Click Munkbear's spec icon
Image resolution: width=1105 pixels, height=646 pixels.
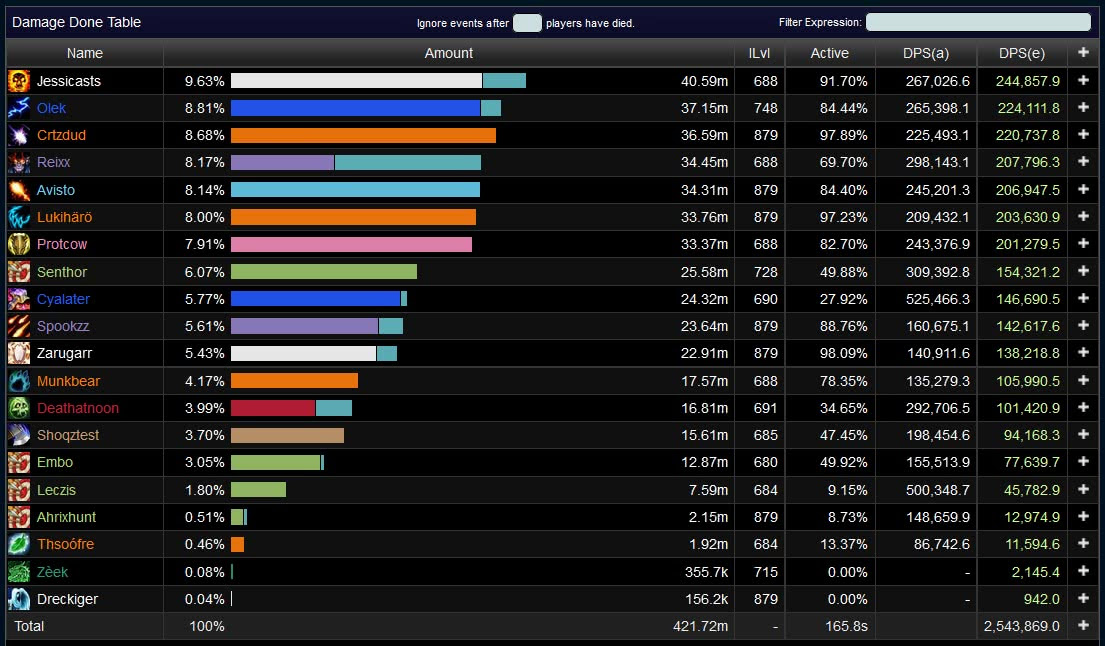(x=19, y=381)
